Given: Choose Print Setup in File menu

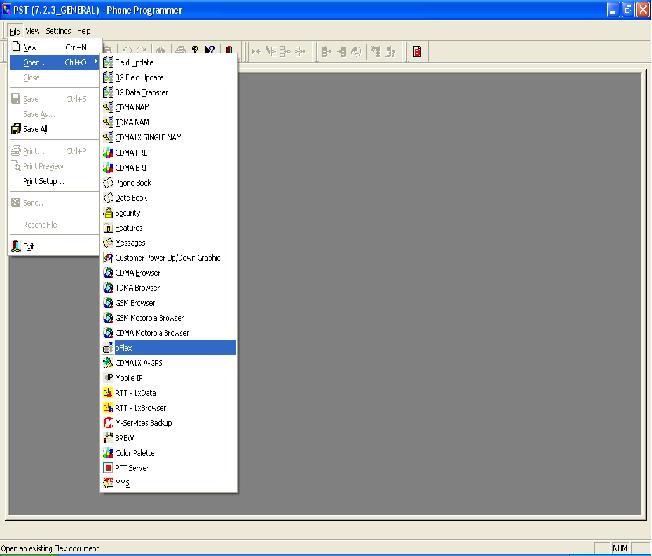Looking at the screenshot, I should [x=54, y=181].
